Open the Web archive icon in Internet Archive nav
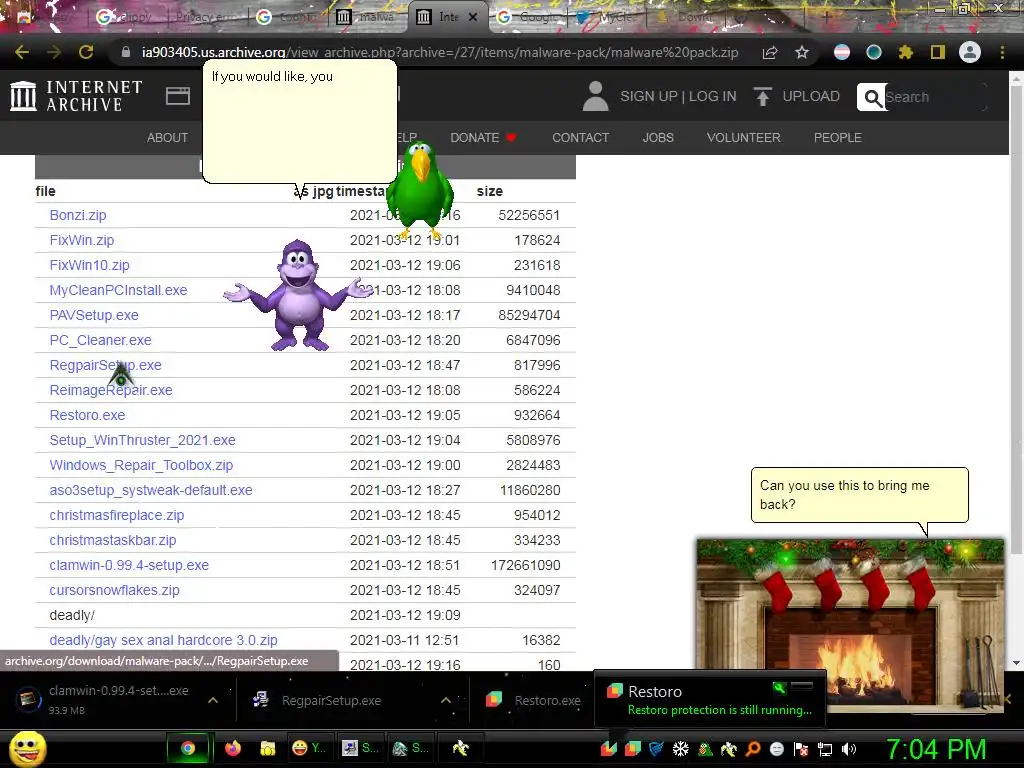This screenshot has height=768, width=1024. coord(178,96)
